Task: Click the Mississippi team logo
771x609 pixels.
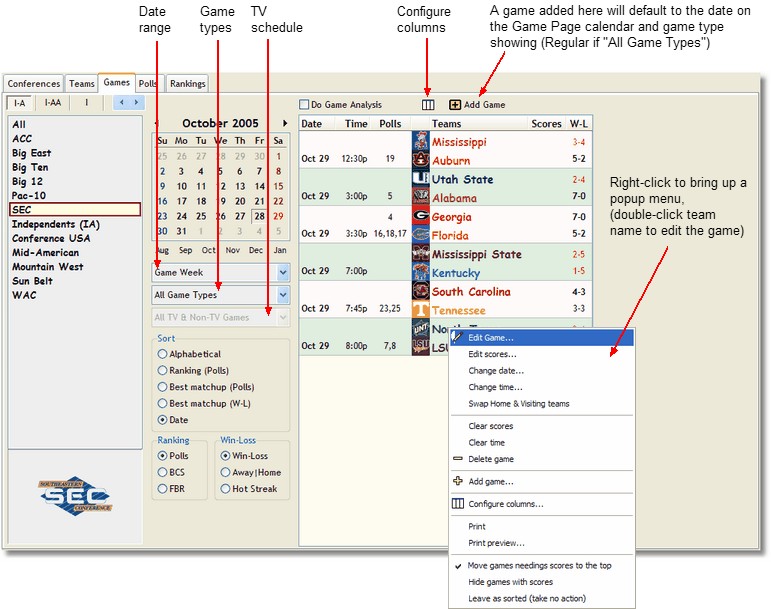Action: (x=420, y=141)
